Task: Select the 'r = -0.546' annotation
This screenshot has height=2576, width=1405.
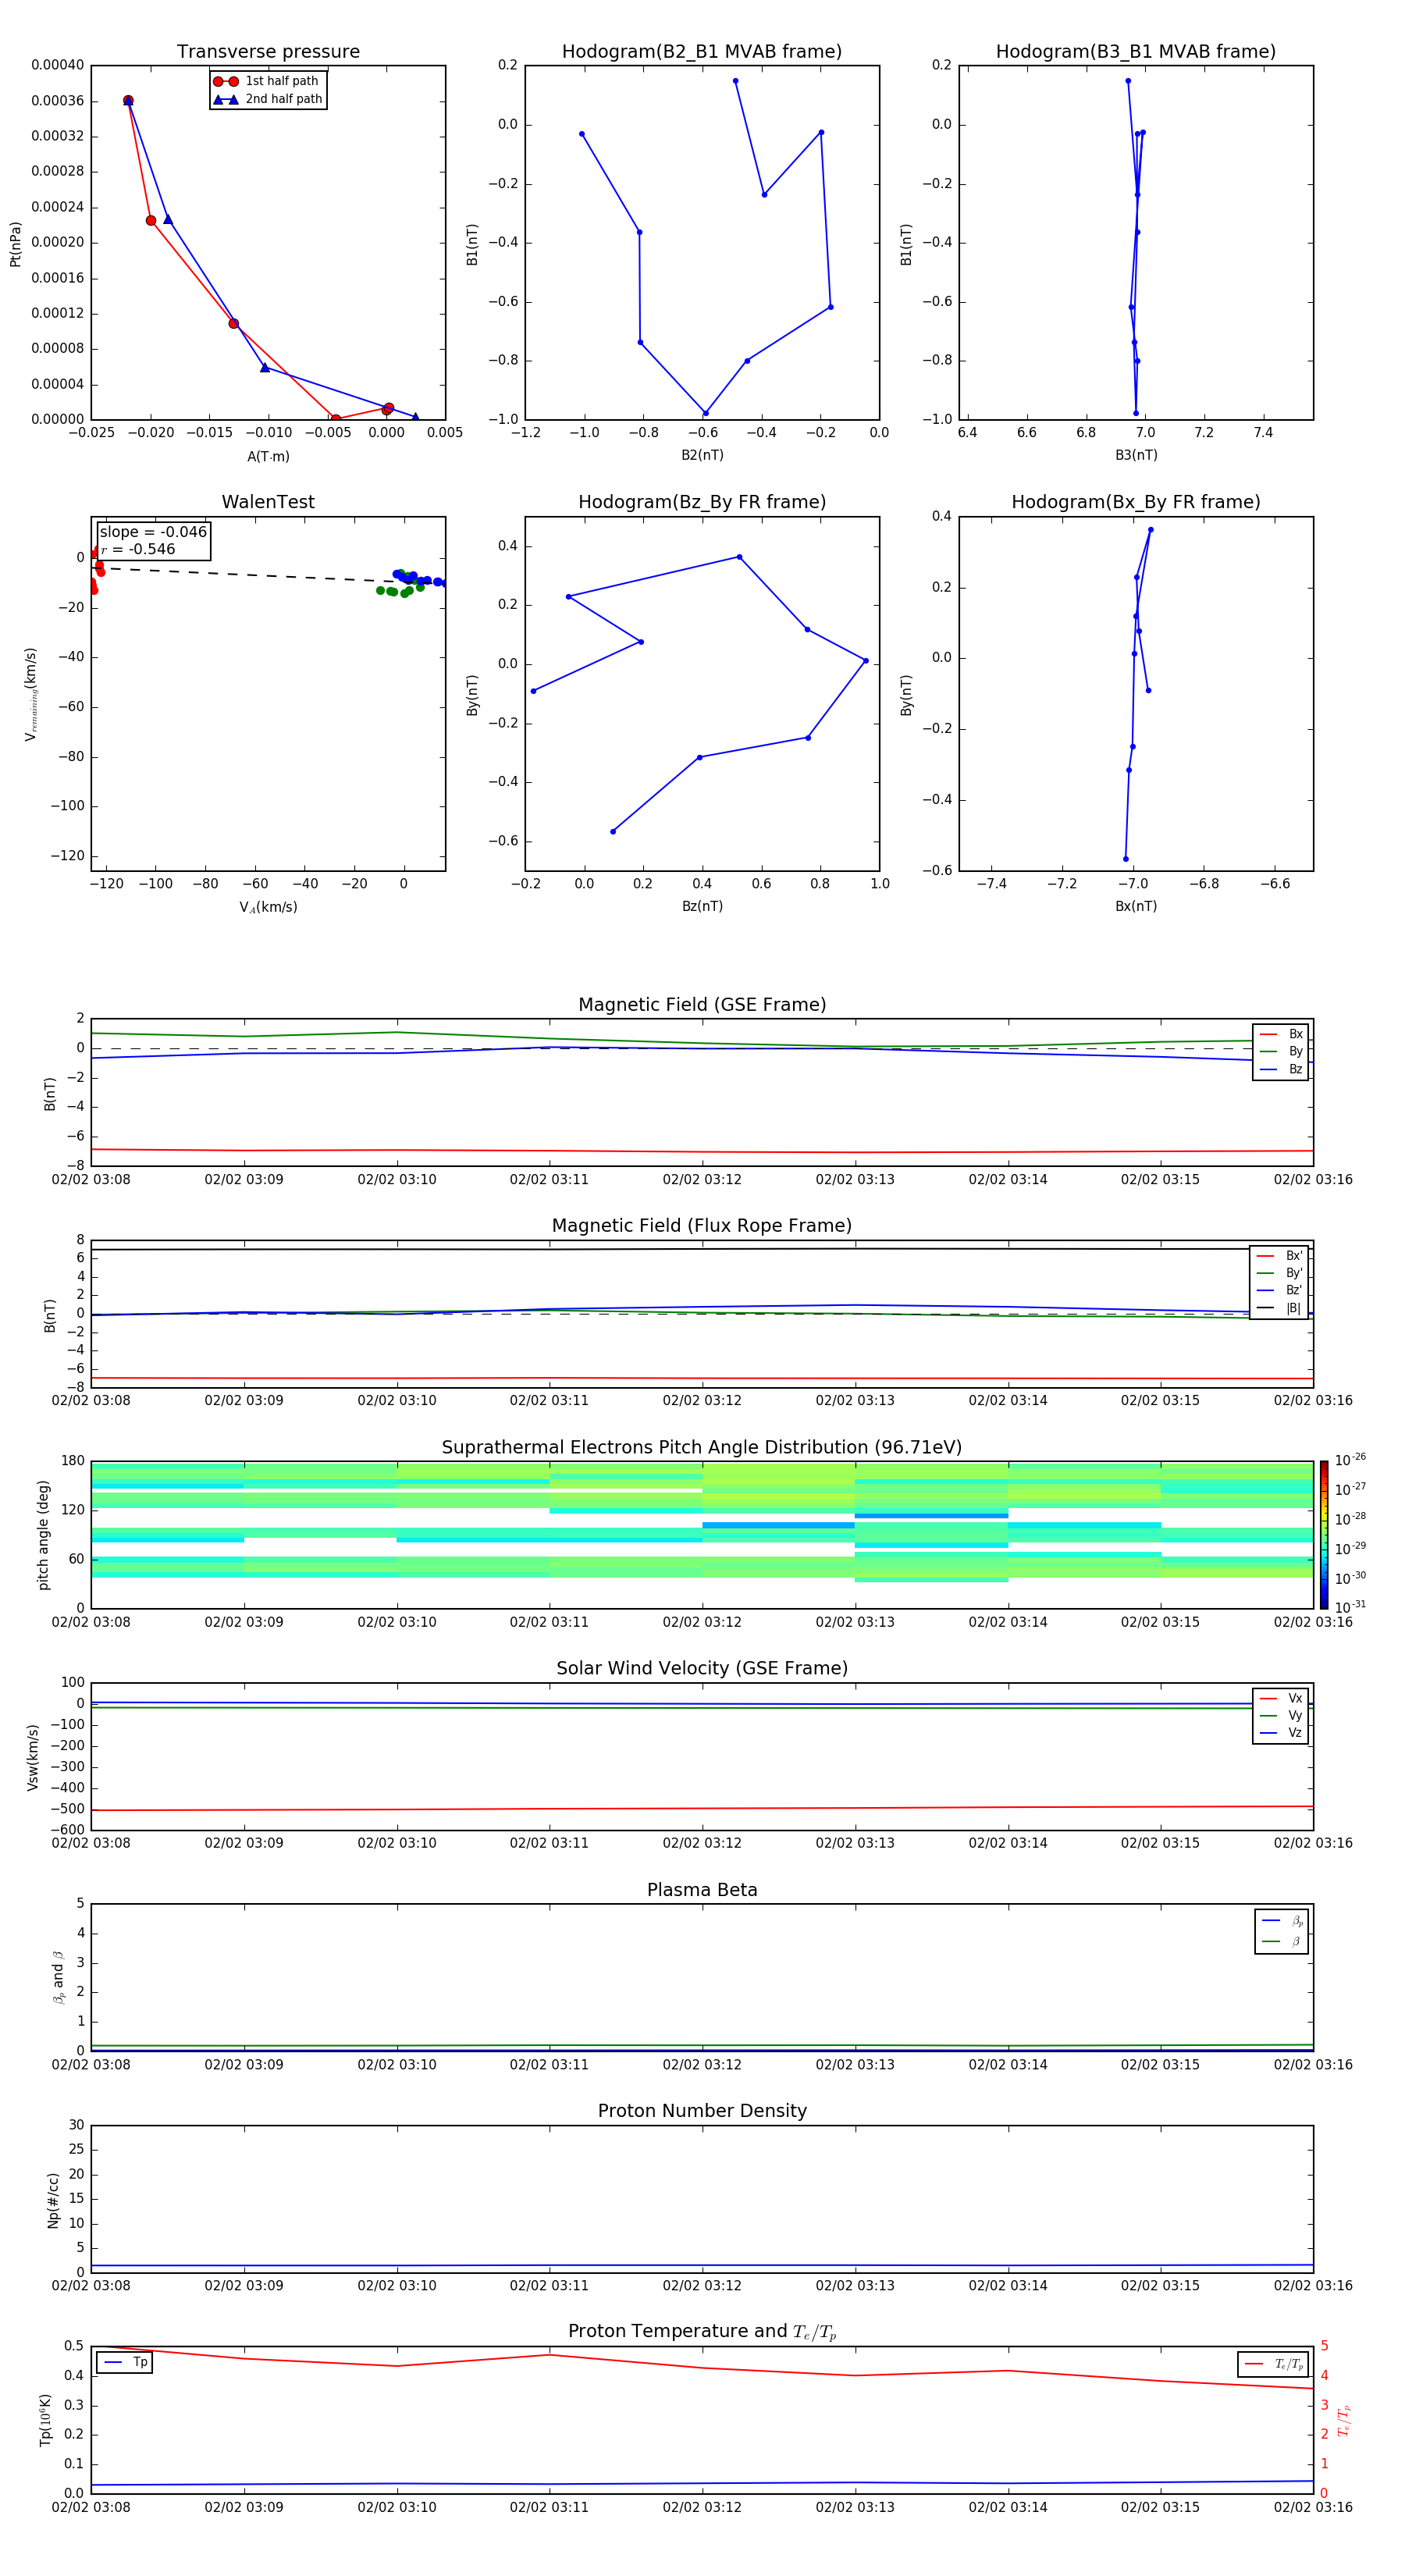Action: click(x=138, y=549)
